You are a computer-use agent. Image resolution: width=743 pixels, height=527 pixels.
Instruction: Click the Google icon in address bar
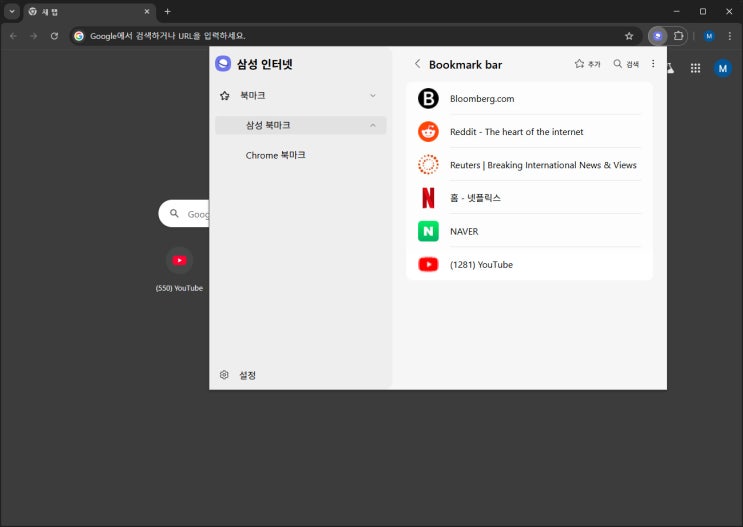79,36
